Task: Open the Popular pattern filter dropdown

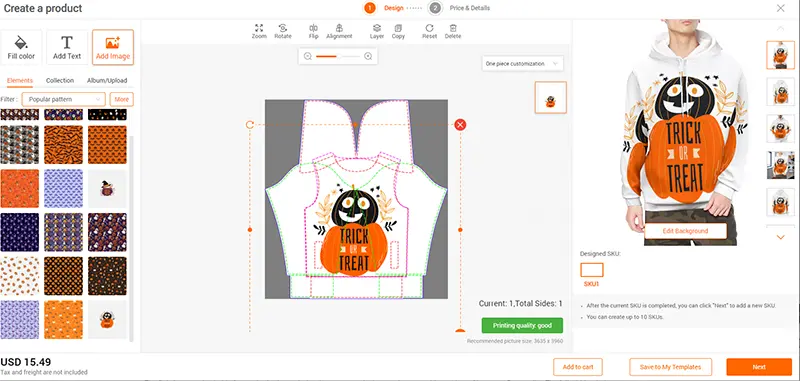Action: [x=64, y=99]
